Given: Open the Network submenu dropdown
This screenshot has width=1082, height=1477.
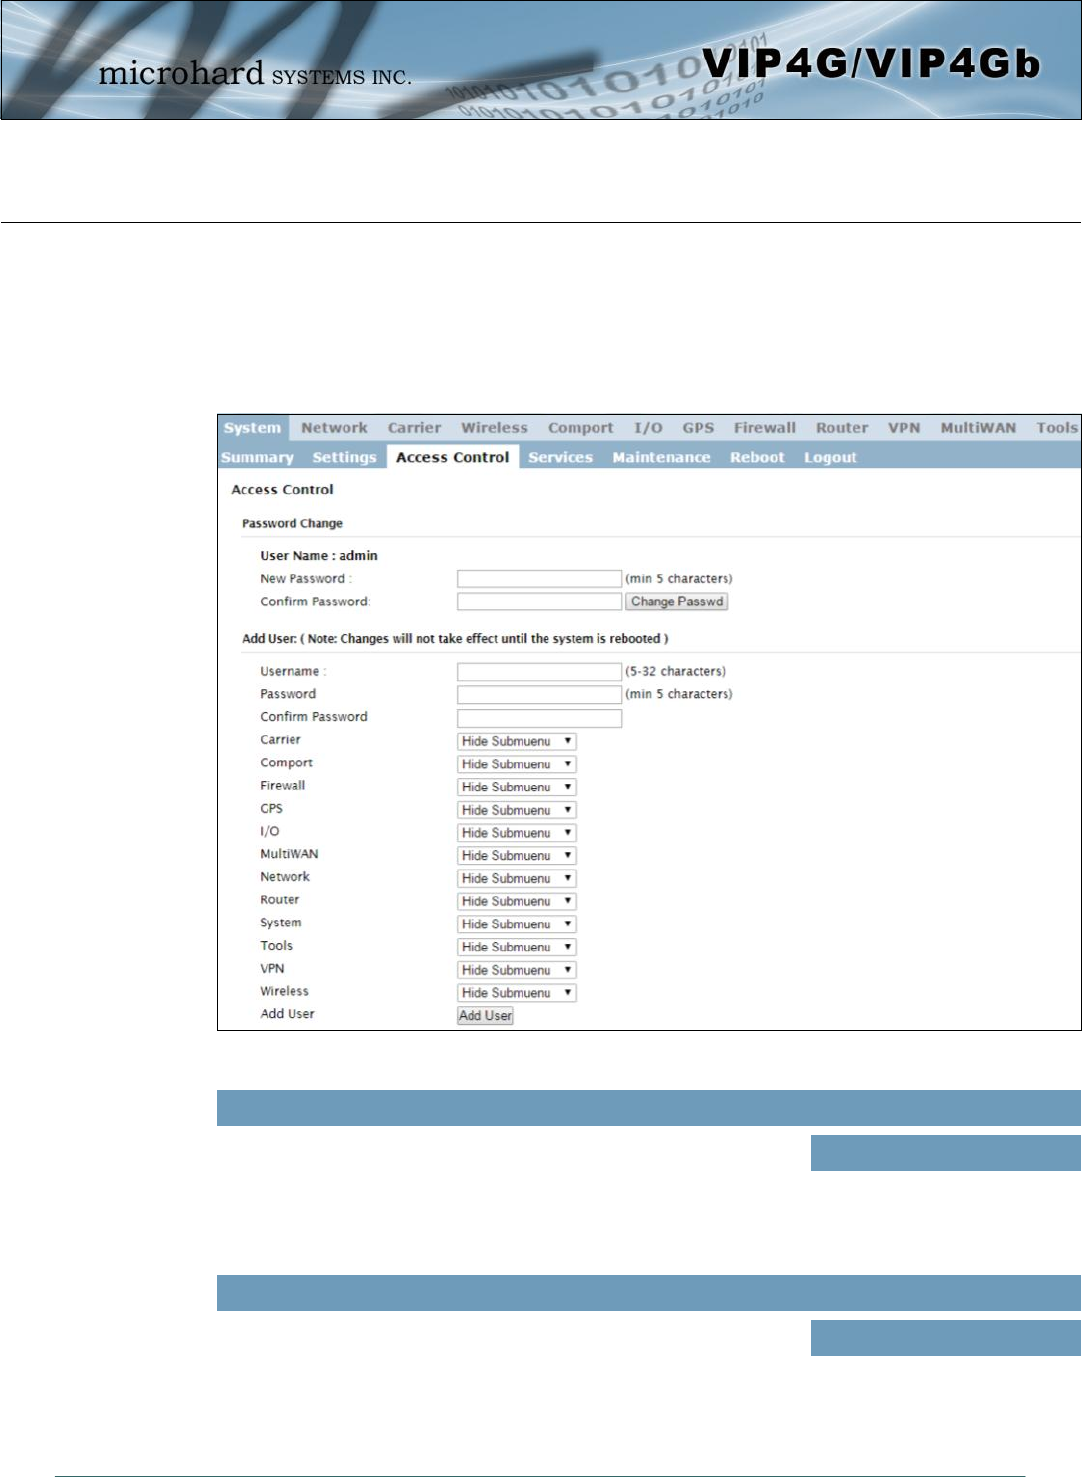Looking at the screenshot, I should 517,879.
